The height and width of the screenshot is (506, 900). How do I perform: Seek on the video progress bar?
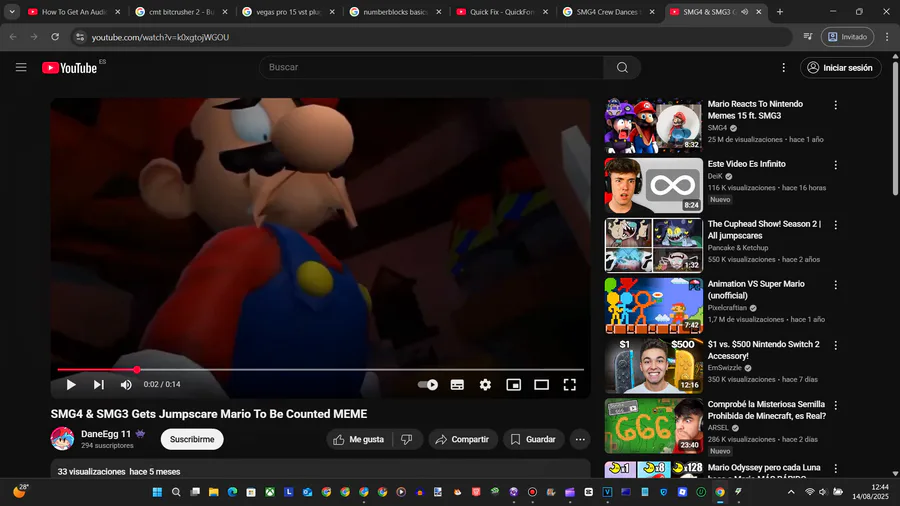[320, 369]
